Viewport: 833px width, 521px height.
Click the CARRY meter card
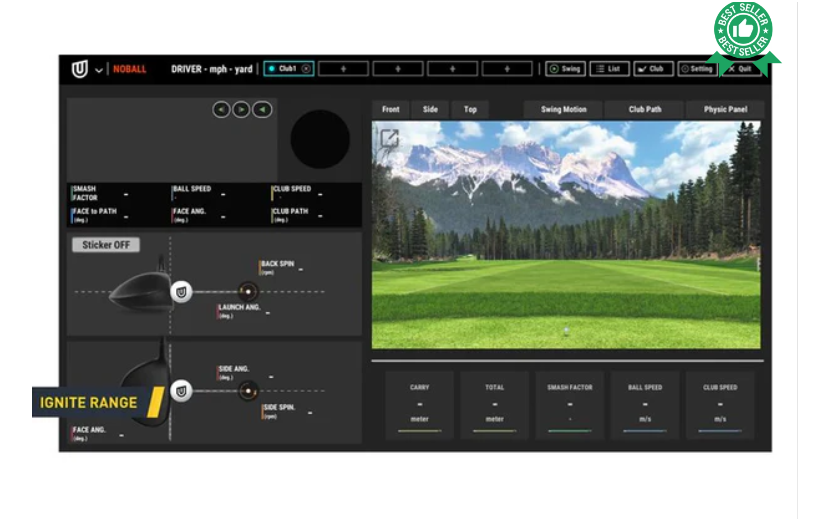[419, 405]
